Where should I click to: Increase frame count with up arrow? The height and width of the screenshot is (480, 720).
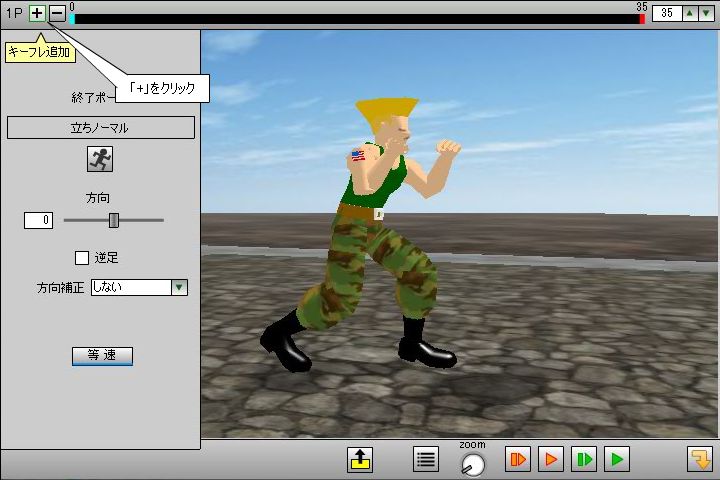[x=690, y=13]
